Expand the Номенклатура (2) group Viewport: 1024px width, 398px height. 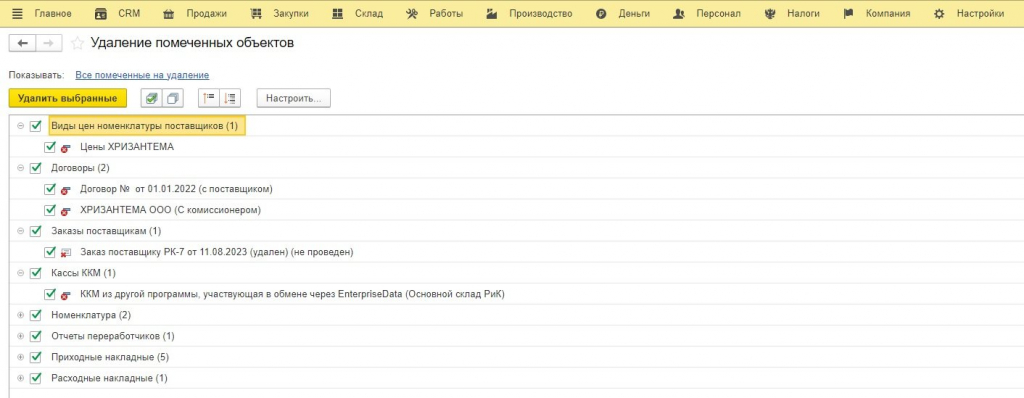(x=21, y=315)
